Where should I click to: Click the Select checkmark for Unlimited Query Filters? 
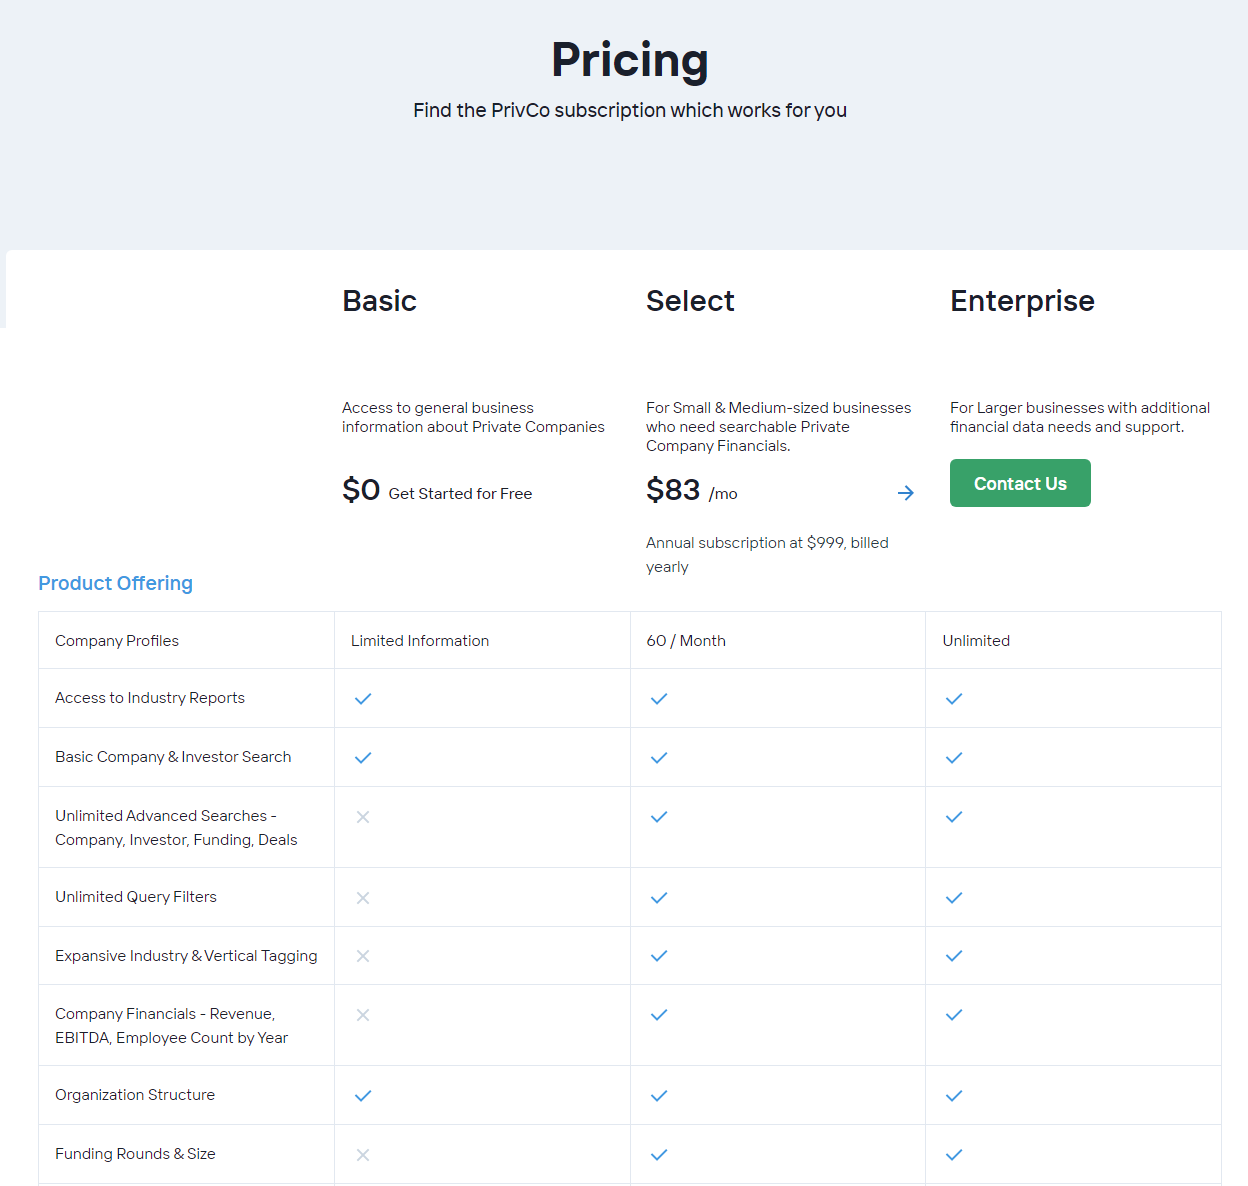tap(659, 898)
